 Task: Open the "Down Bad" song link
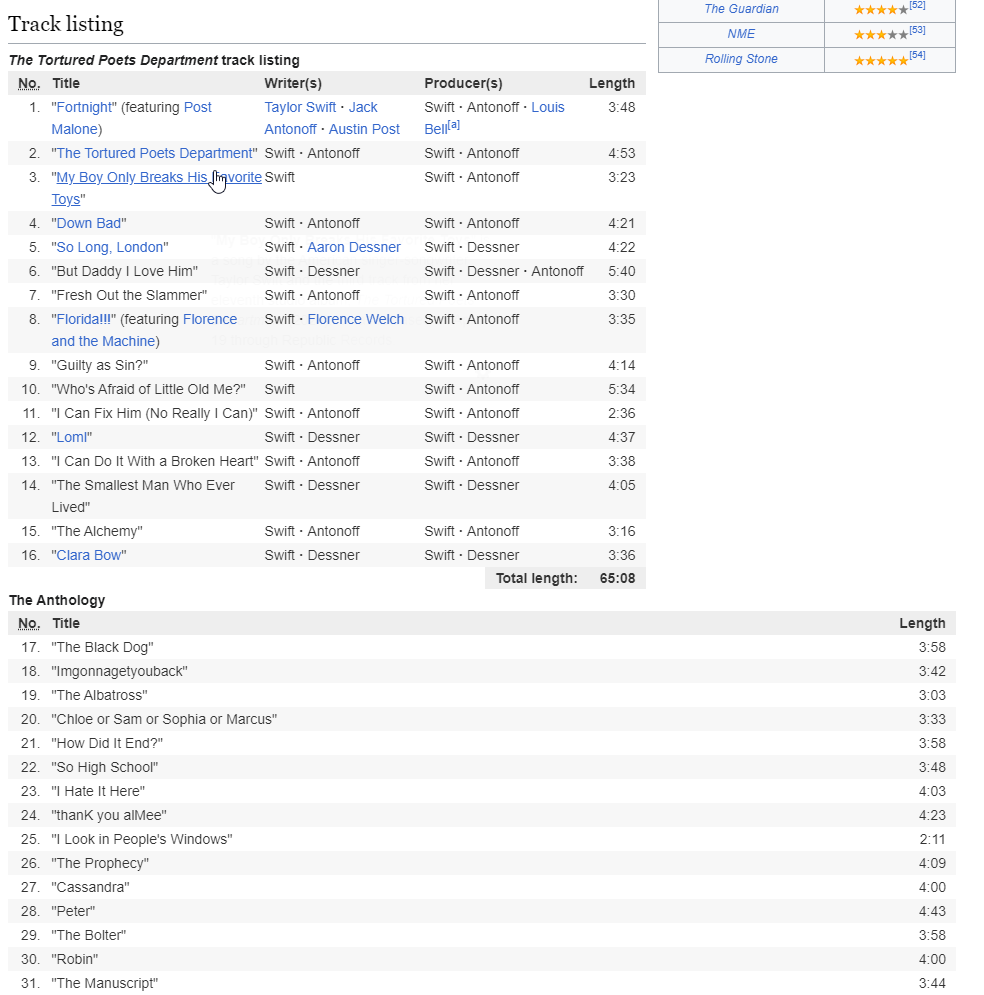[x=89, y=223]
